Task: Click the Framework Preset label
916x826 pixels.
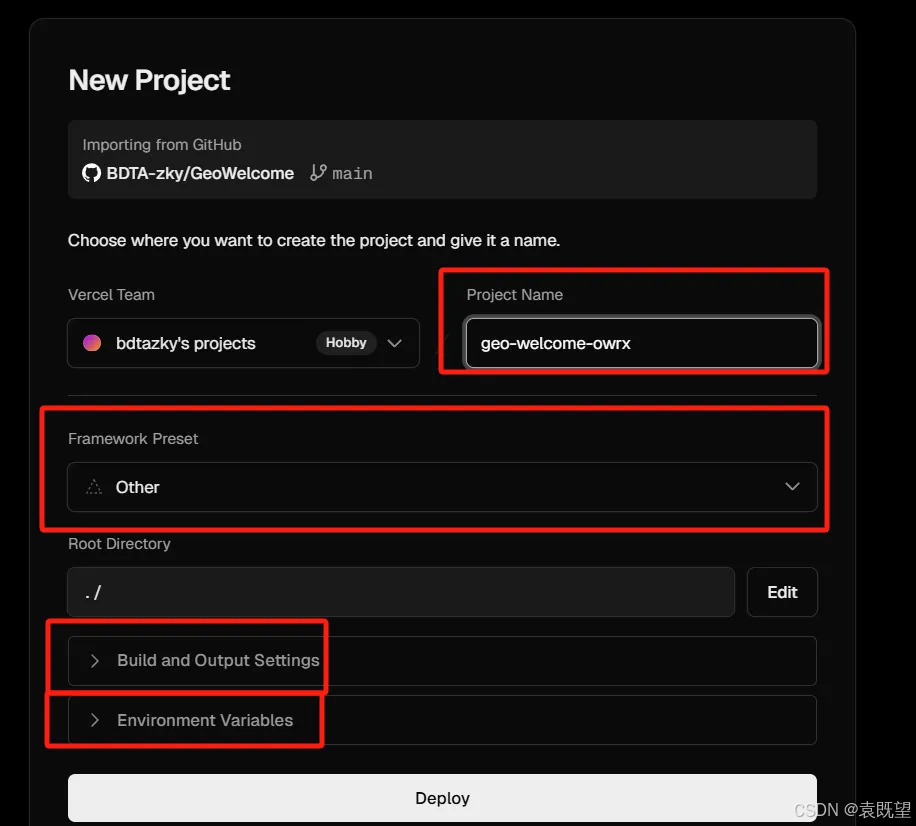Action: pos(133,439)
